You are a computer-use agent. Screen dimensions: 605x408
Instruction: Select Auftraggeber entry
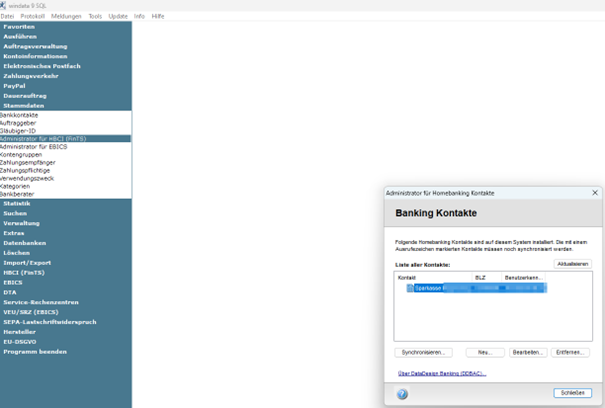pos(66,123)
